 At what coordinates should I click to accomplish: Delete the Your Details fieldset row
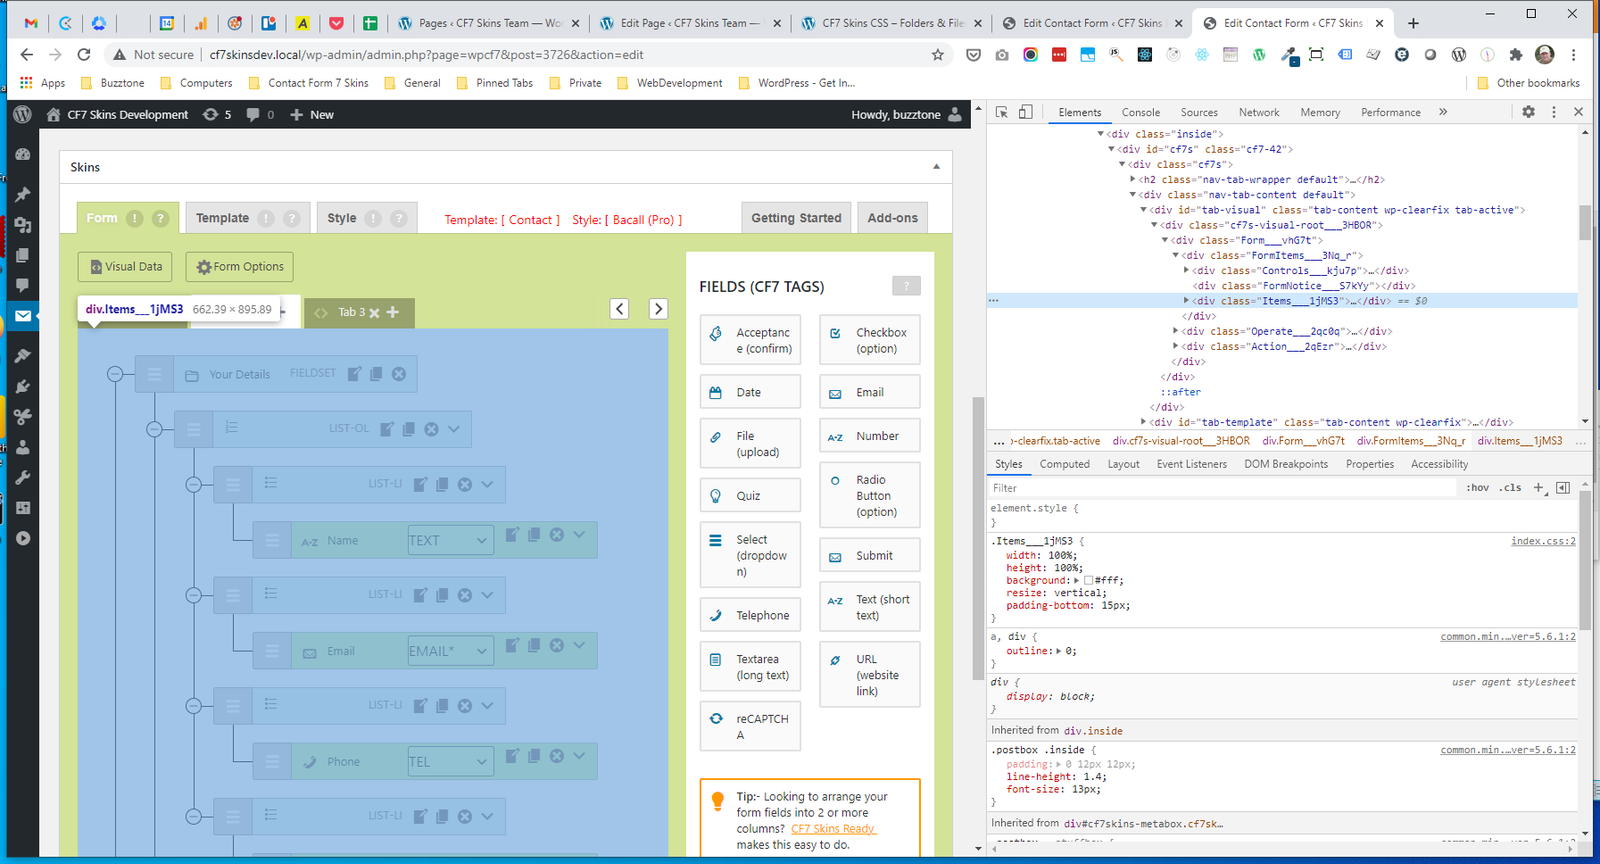(x=399, y=374)
